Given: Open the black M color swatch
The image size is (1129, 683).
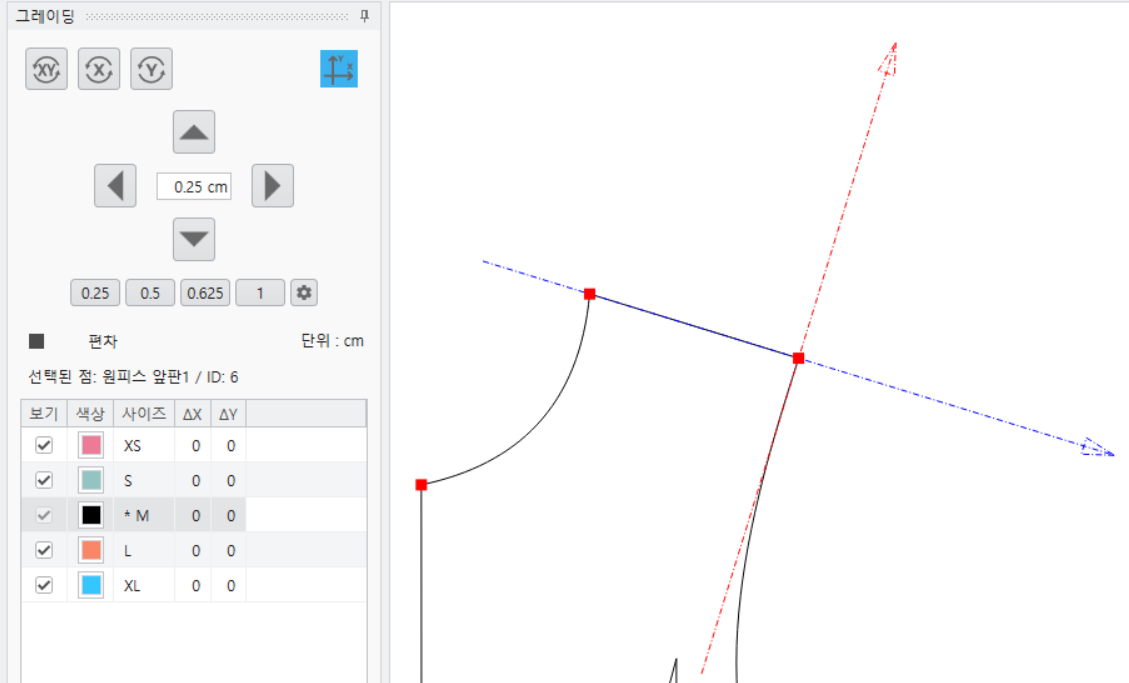Looking at the screenshot, I should pos(91,515).
